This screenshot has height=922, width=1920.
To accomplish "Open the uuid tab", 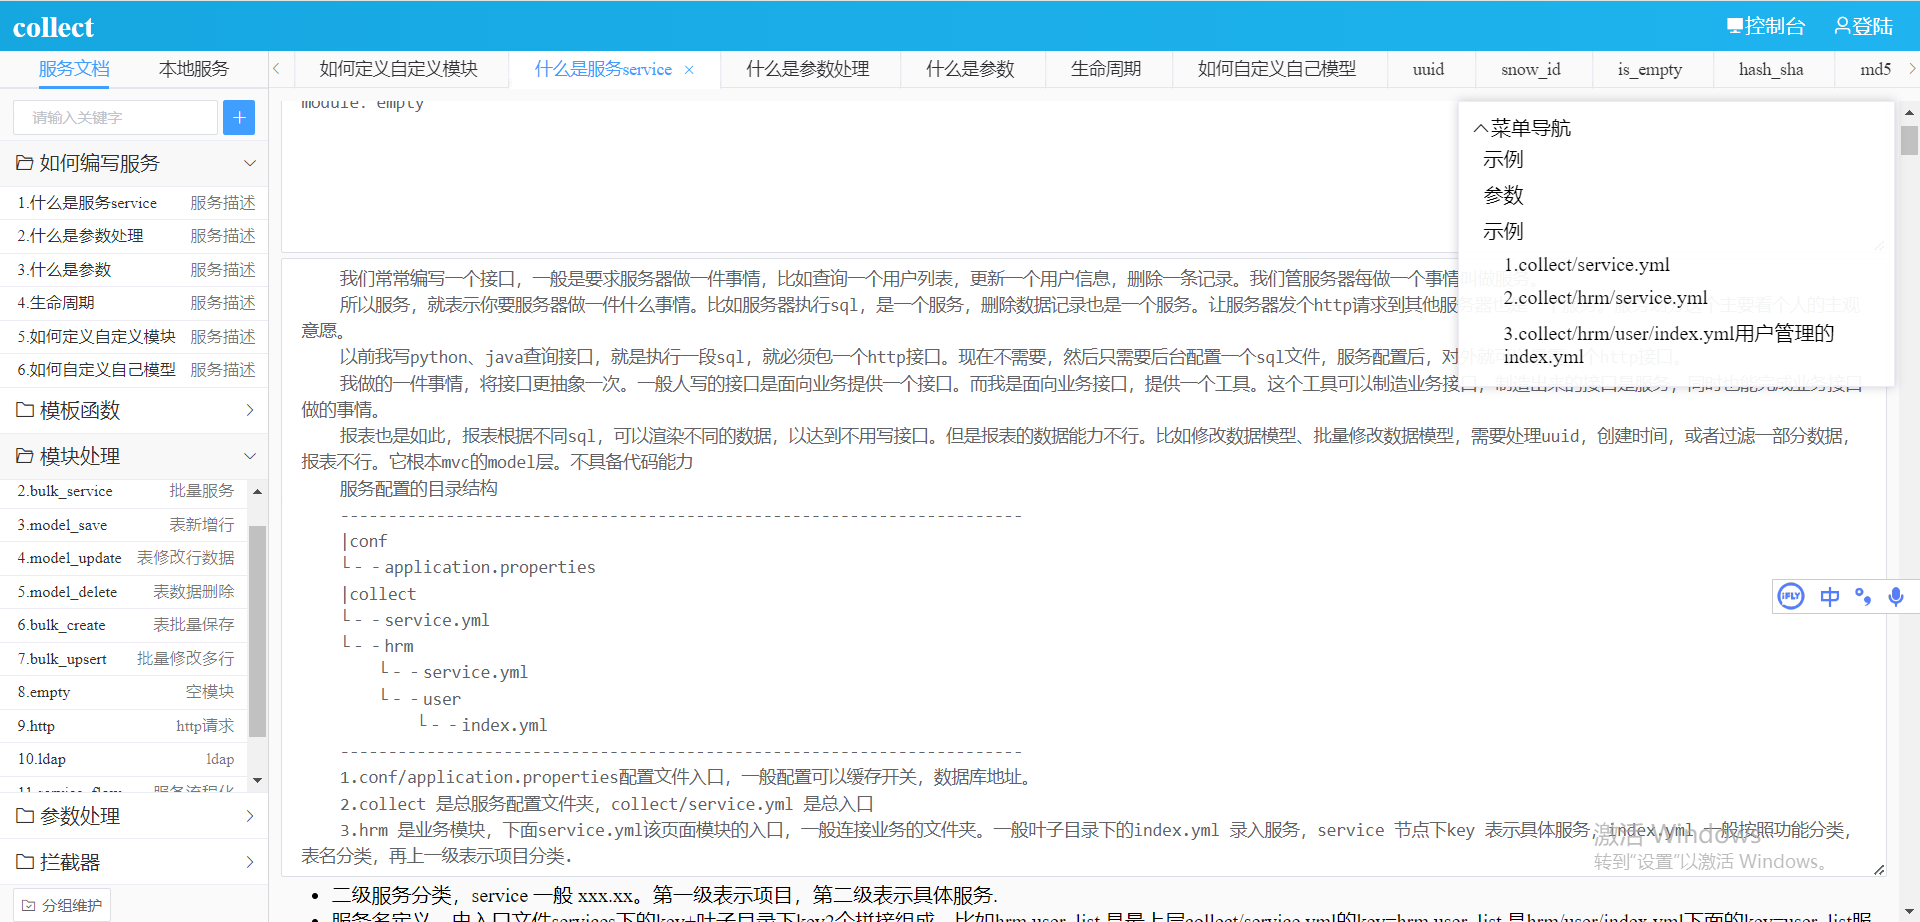I will click(1428, 69).
